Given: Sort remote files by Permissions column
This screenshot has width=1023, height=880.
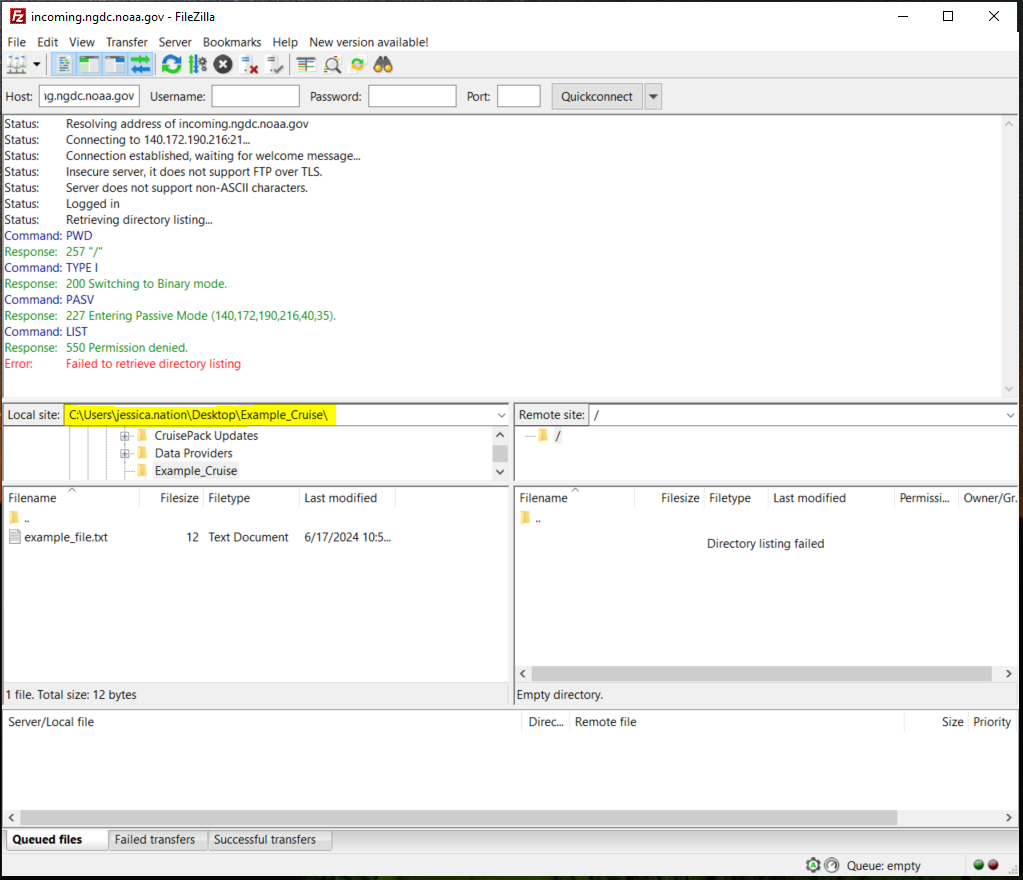Looking at the screenshot, I should point(924,498).
